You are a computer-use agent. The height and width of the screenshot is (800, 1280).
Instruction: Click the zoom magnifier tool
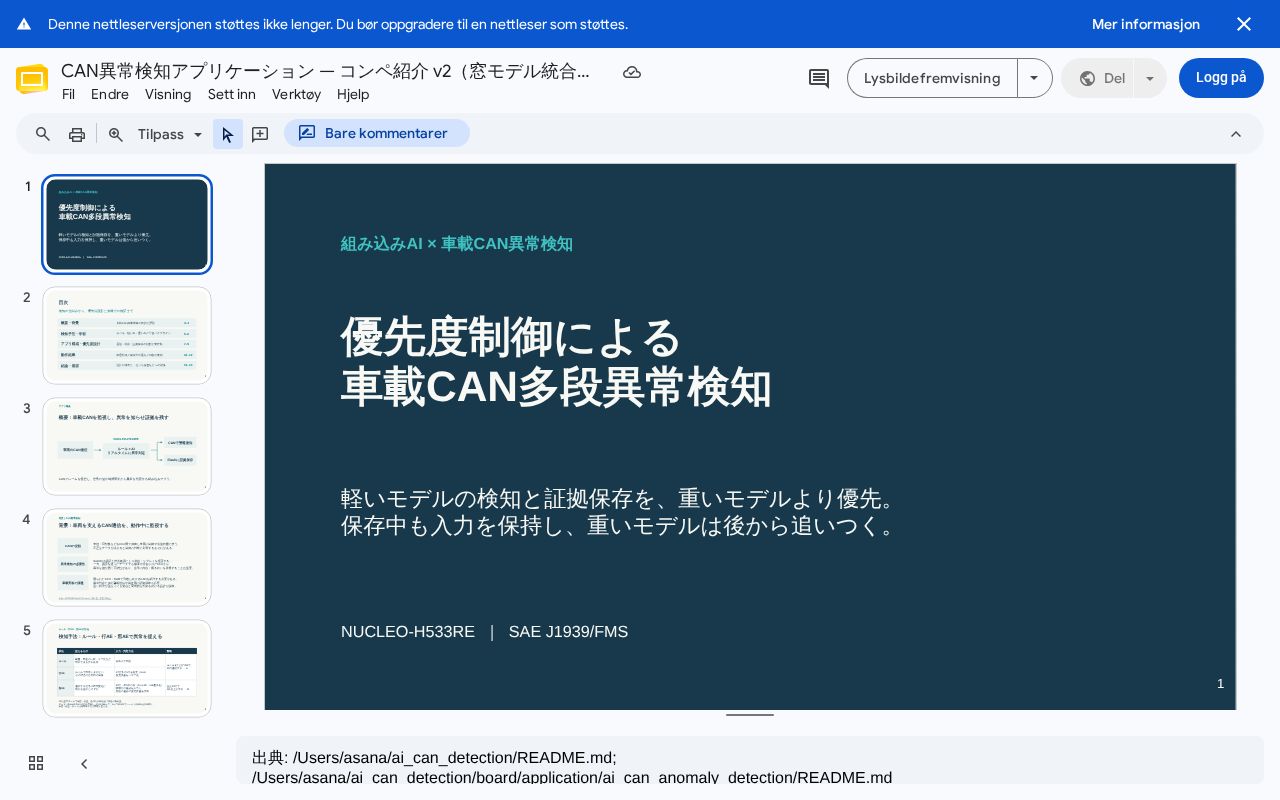[116, 134]
